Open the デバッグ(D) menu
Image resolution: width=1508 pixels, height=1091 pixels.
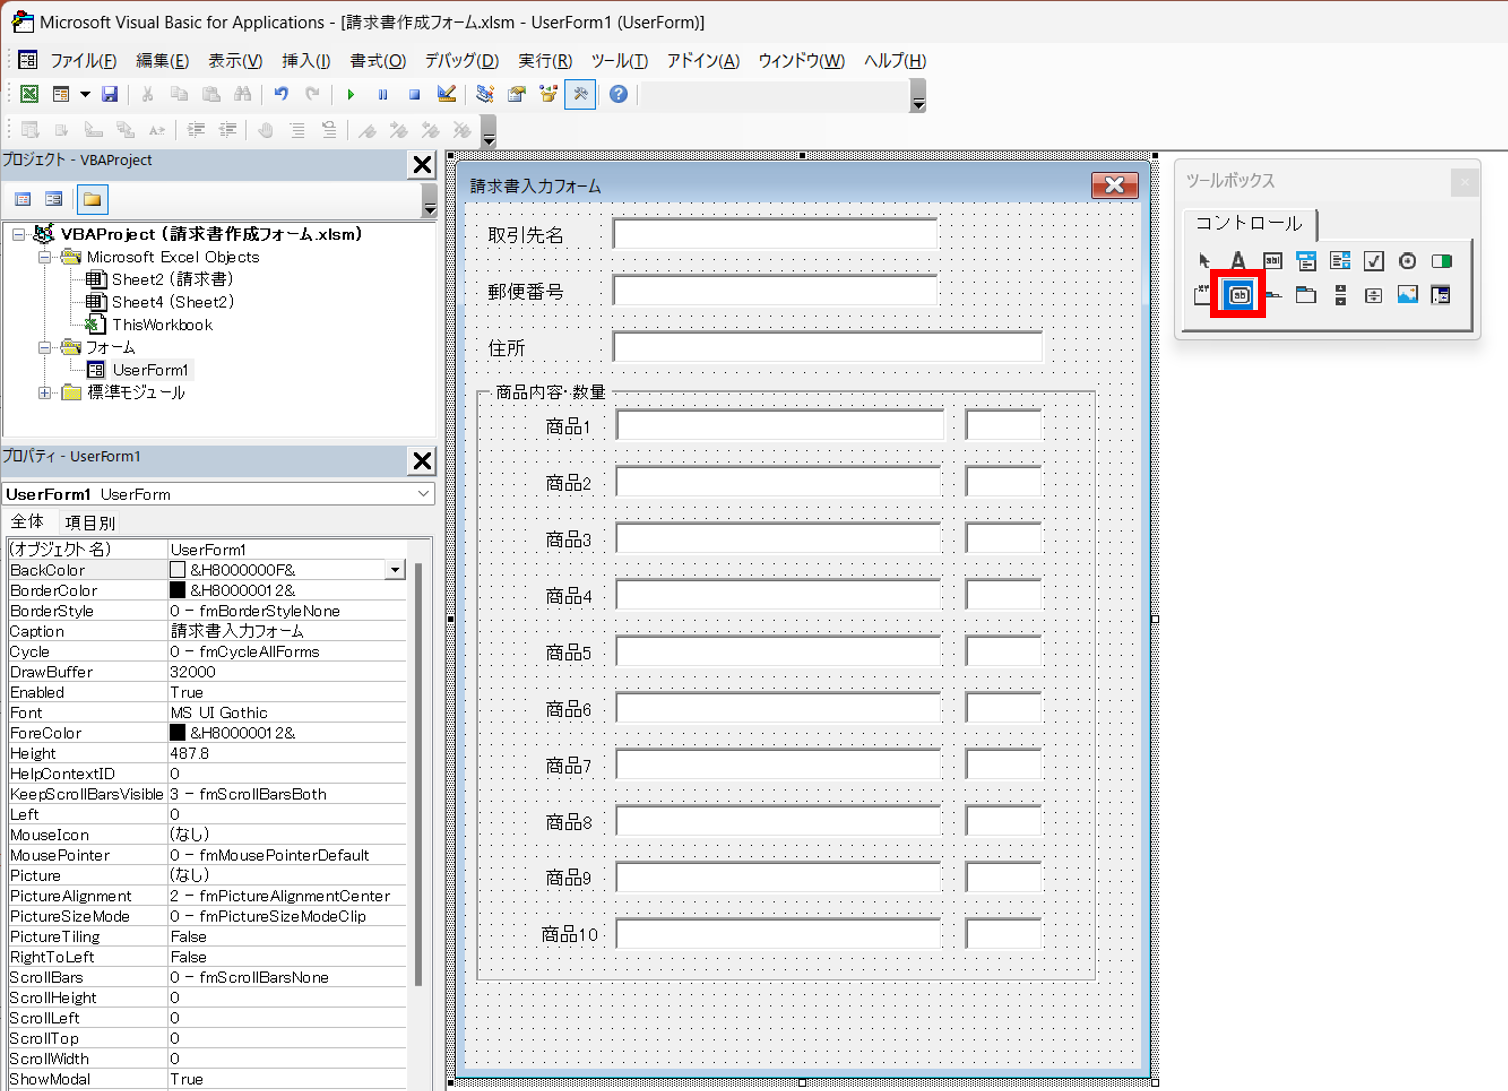(461, 61)
